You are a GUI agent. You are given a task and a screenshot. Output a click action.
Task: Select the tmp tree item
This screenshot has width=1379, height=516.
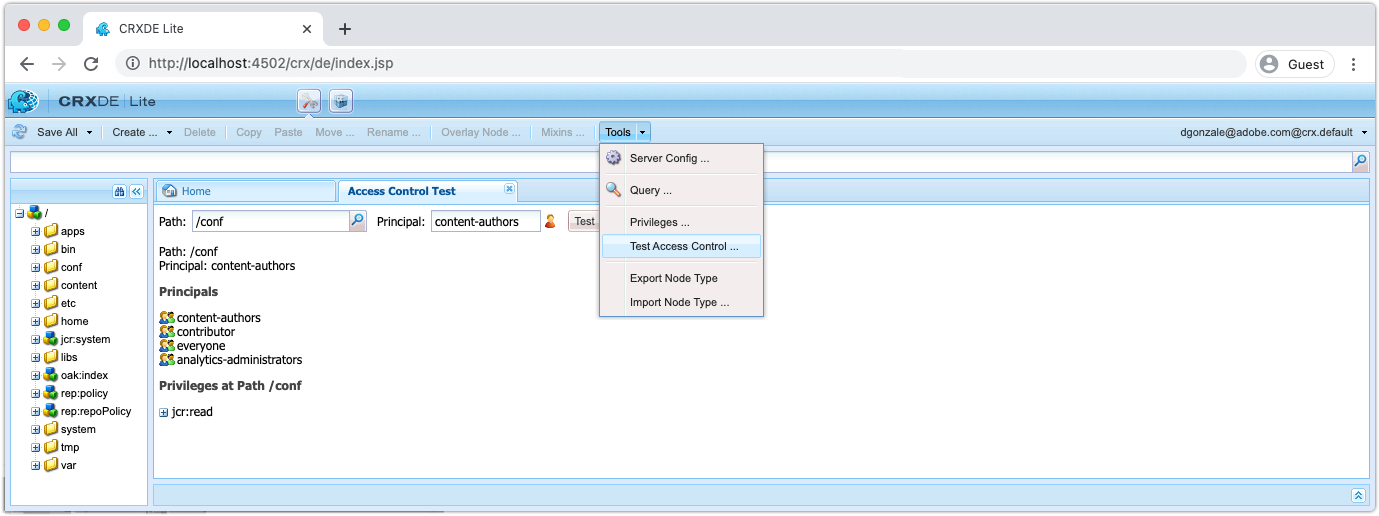[x=70, y=447]
